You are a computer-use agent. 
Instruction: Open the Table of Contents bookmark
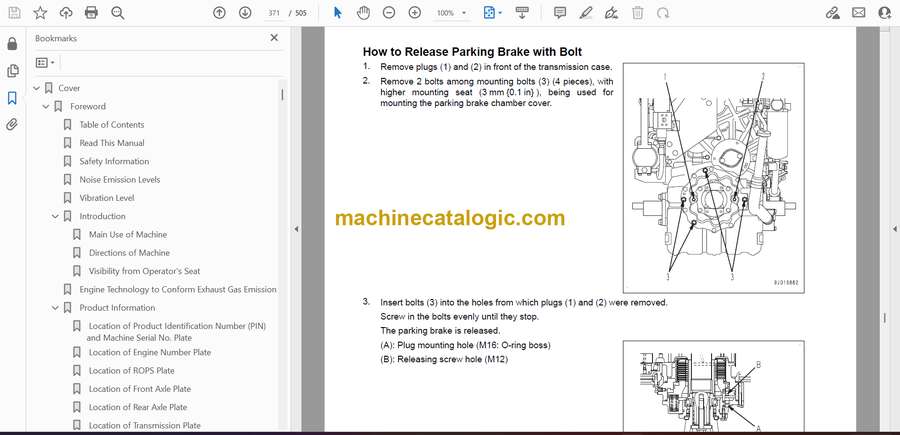[x=112, y=125]
